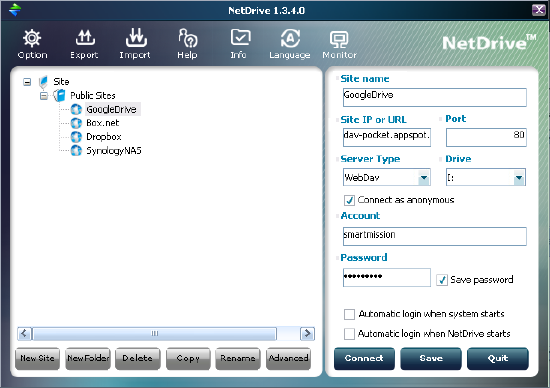Collapse the Public Sites folder
This screenshot has width=550, height=388.
point(43,96)
